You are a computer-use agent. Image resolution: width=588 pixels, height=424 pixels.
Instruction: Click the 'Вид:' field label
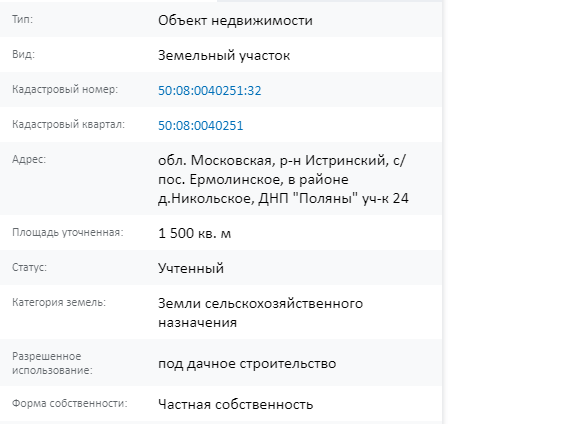point(23,54)
